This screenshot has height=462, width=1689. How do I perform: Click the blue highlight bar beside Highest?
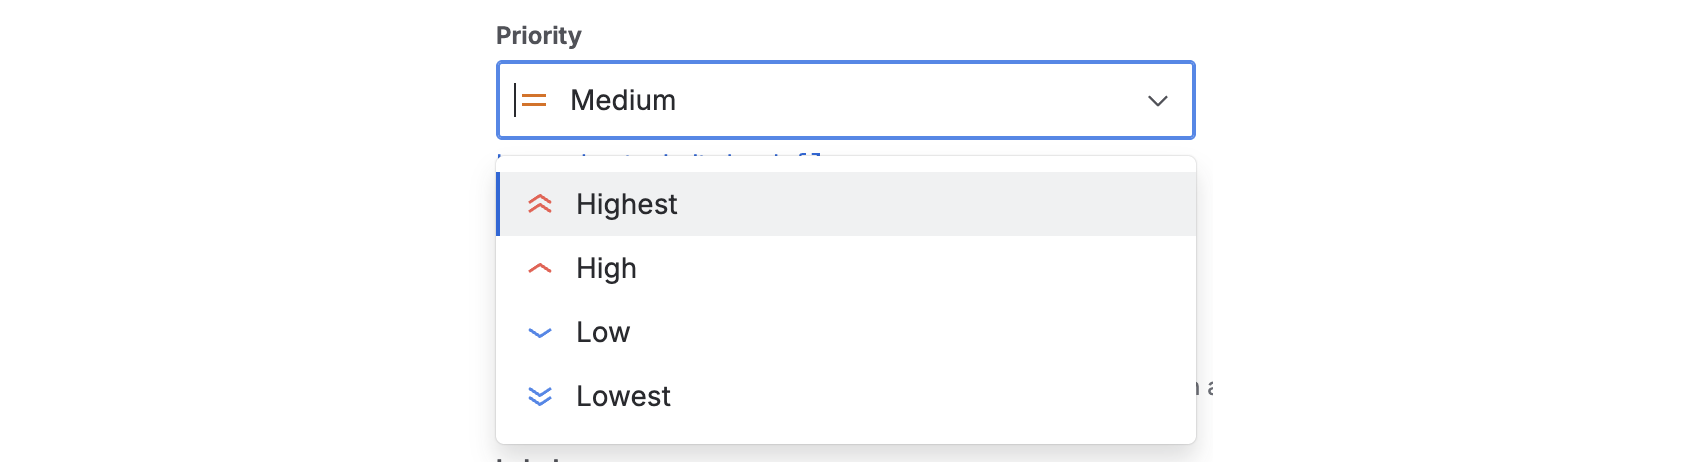pyautogui.click(x=498, y=204)
